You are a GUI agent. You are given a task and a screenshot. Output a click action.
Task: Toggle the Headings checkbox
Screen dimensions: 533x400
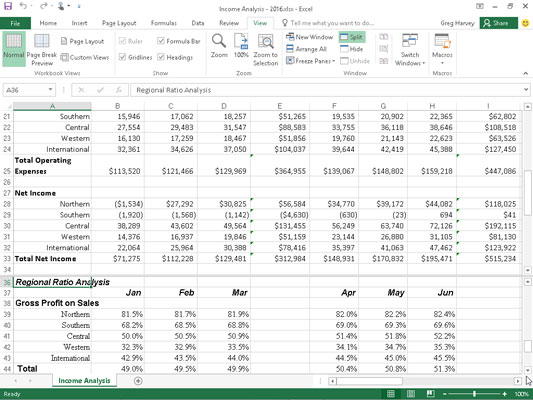[x=161, y=57]
